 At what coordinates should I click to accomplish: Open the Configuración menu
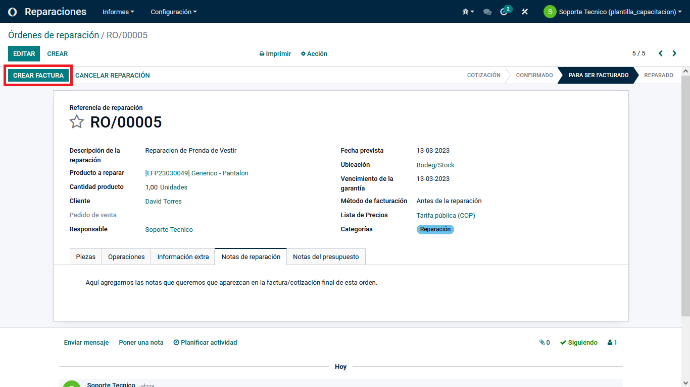(x=173, y=12)
